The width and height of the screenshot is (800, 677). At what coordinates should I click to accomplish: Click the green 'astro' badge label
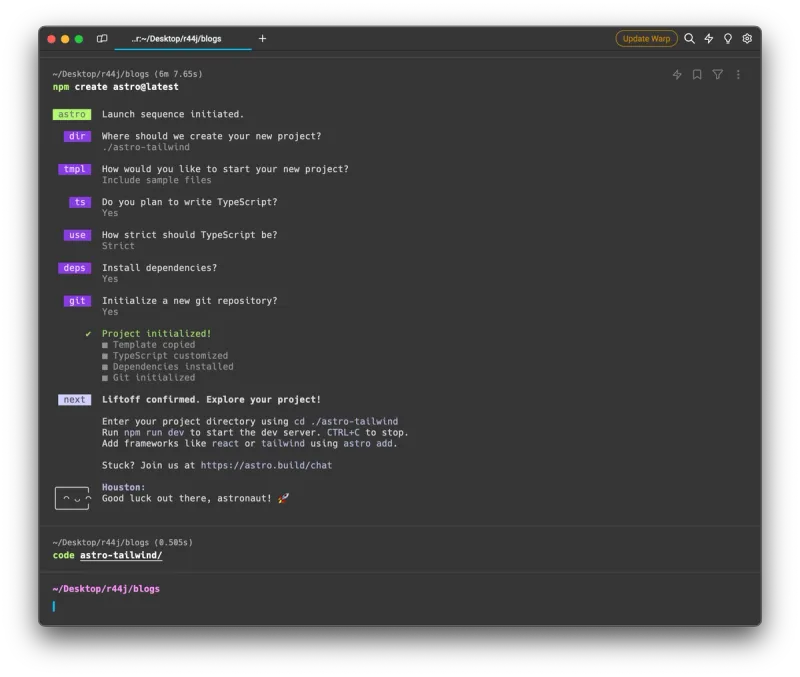click(x=72, y=114)
